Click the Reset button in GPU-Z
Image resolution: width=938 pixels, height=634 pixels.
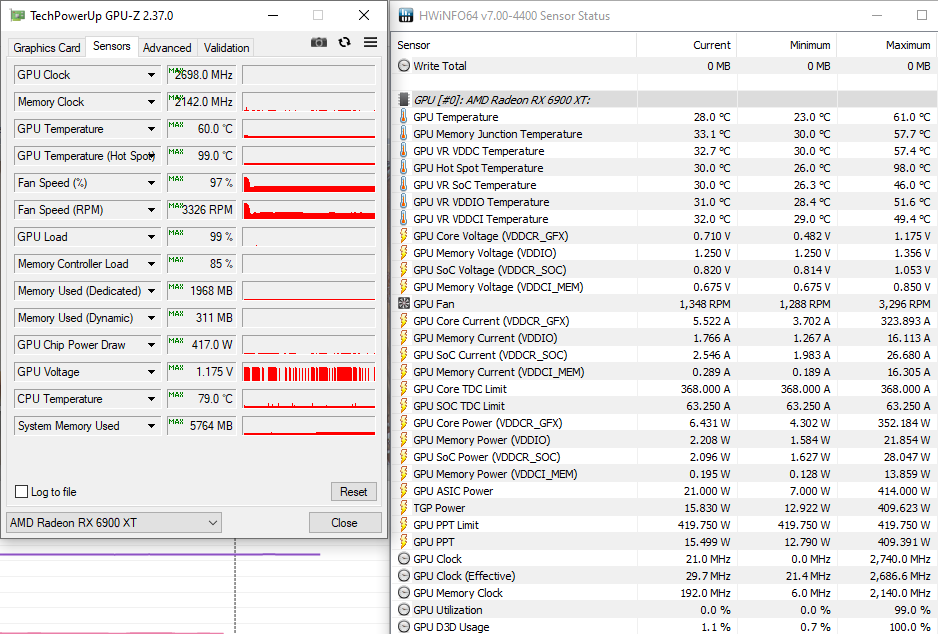354,492
